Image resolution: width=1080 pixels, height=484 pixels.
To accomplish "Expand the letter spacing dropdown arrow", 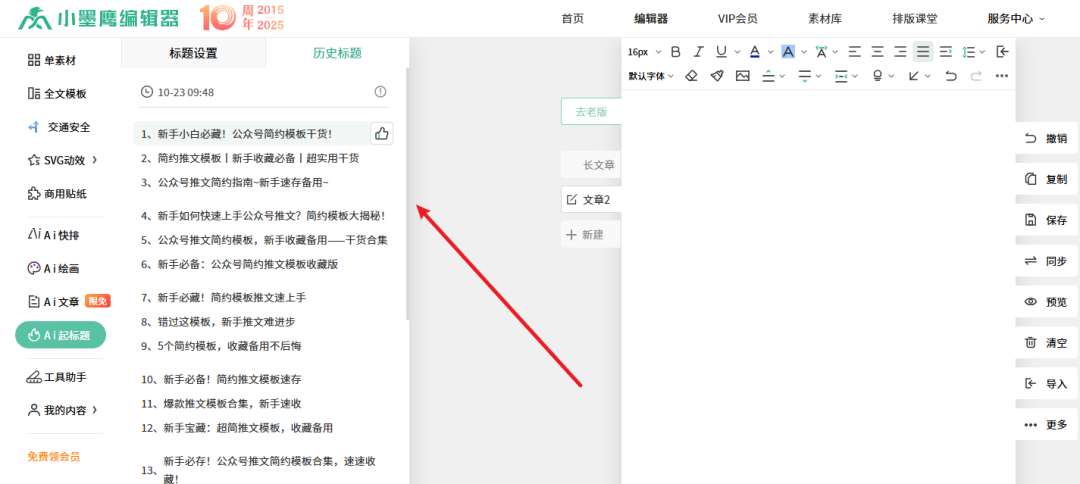I will 836,52.
